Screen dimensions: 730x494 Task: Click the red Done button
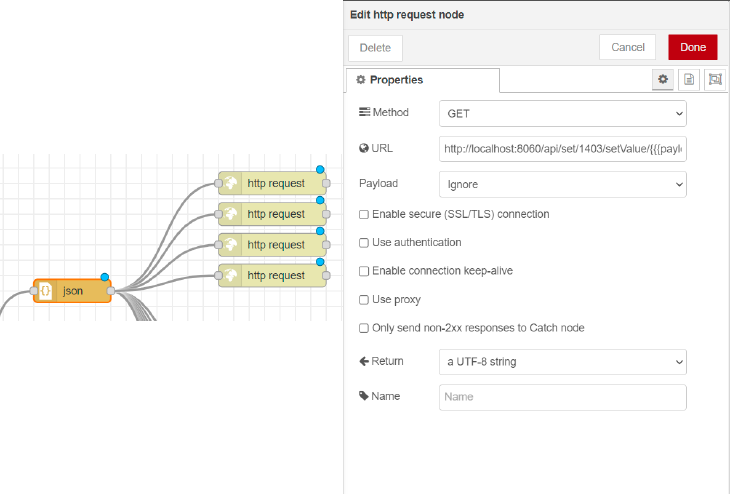(693, 47)
